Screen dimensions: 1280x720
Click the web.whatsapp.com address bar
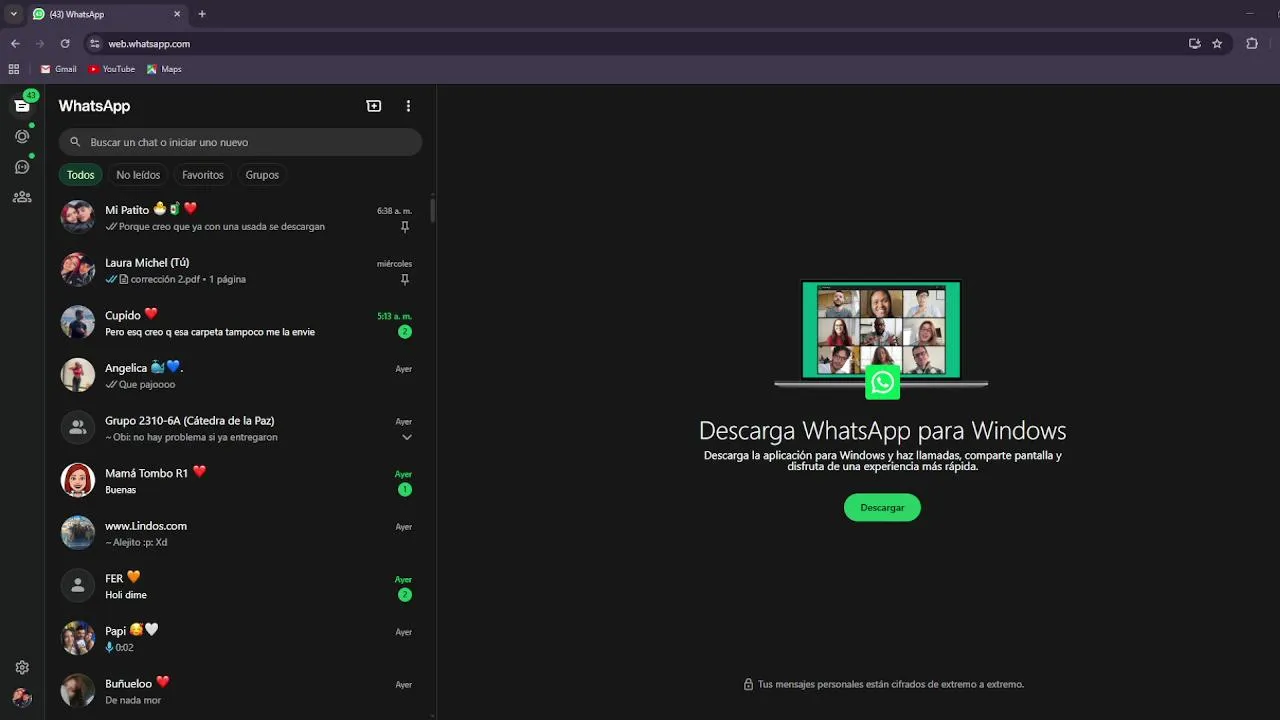tap(149, 44)
